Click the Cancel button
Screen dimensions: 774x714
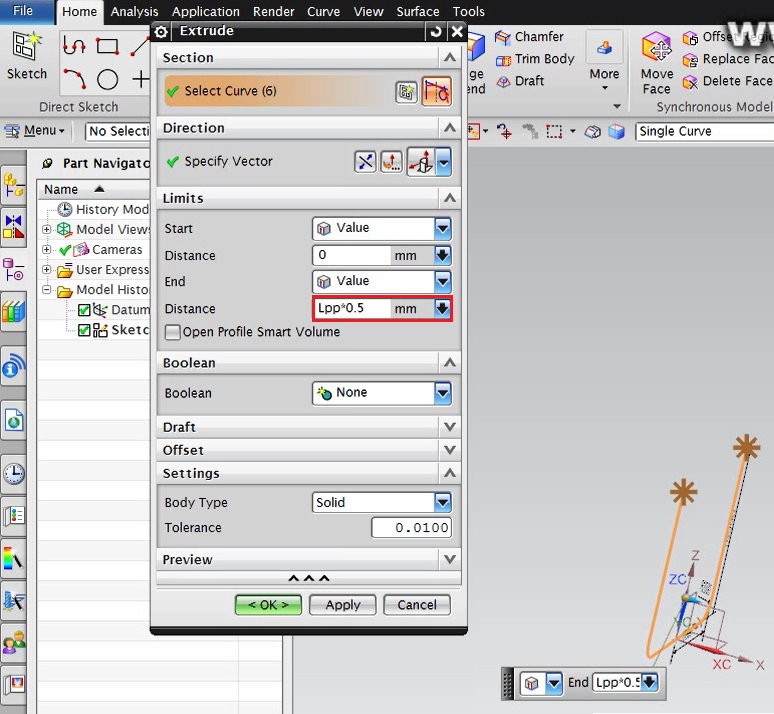coord(417,605)
